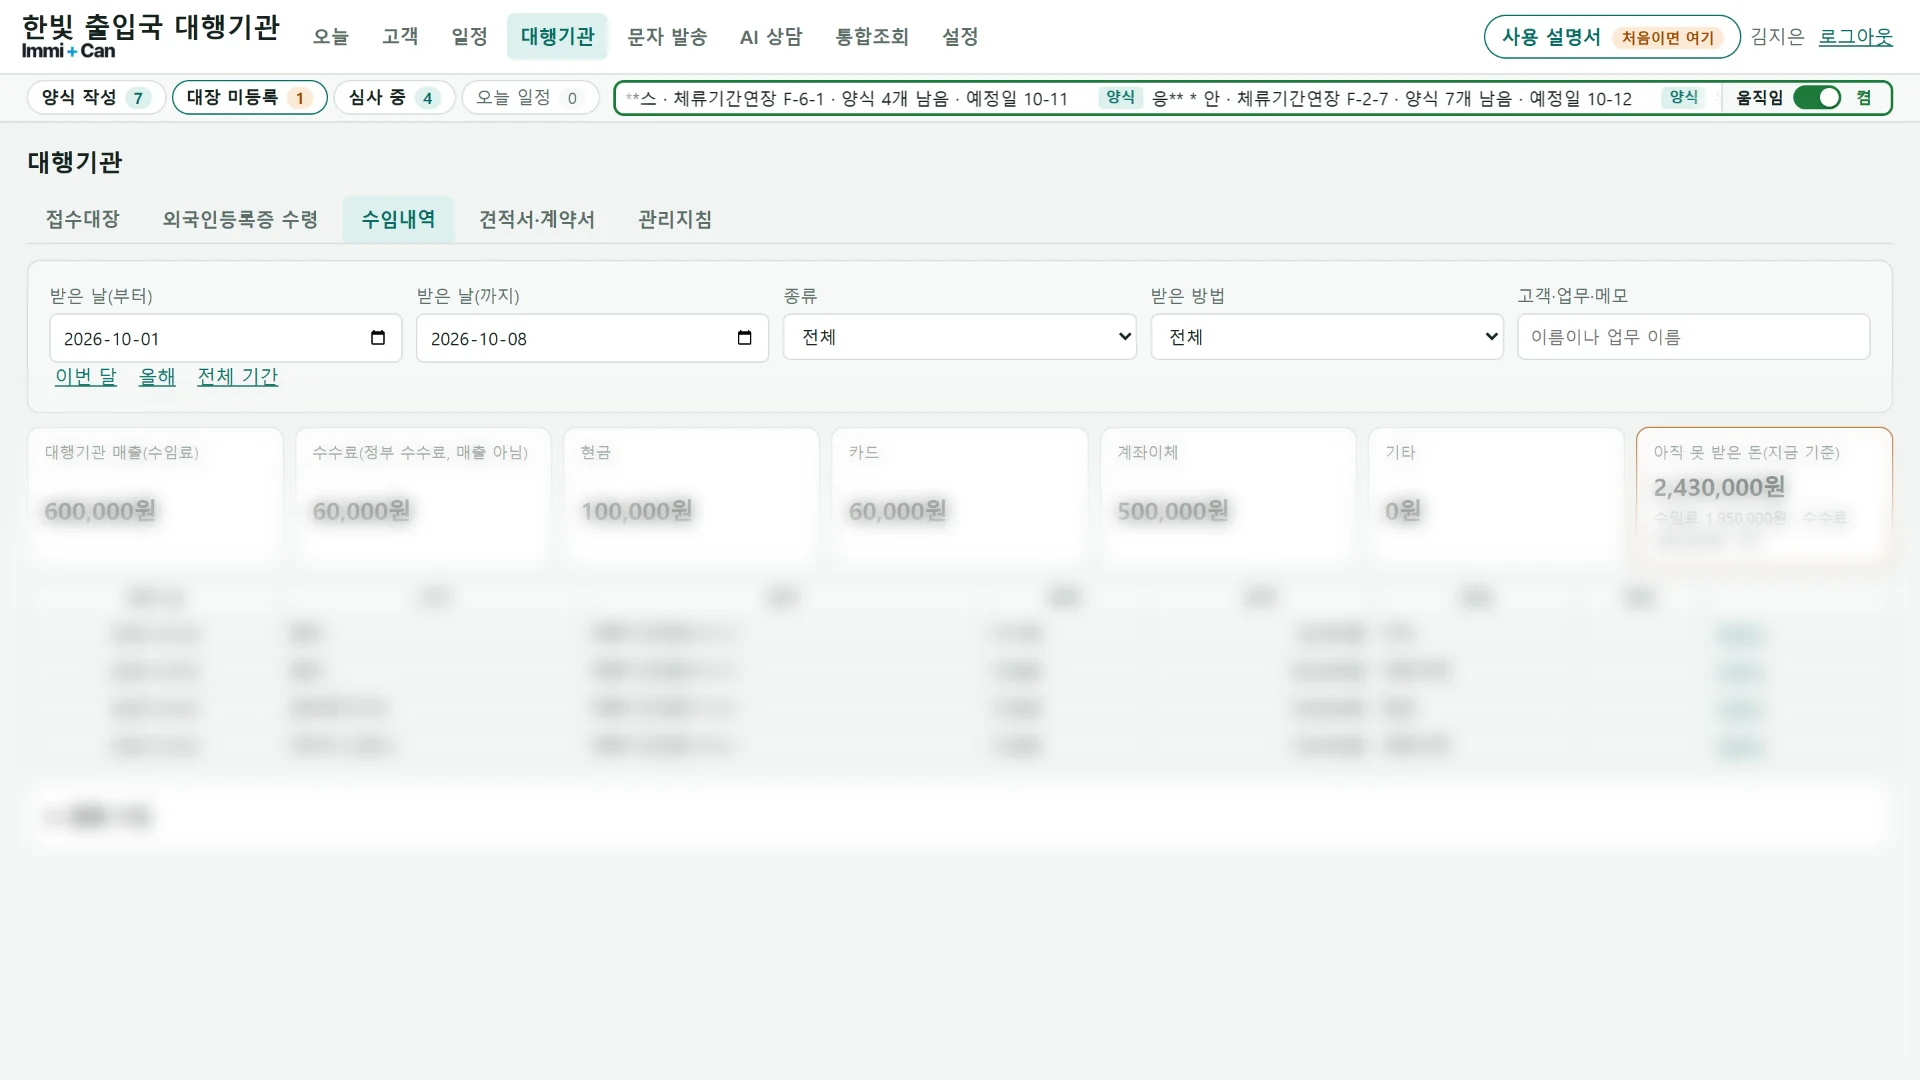Open the 심사 중 4 filter chip
1920x1080 pixels.
pos(394,97)
